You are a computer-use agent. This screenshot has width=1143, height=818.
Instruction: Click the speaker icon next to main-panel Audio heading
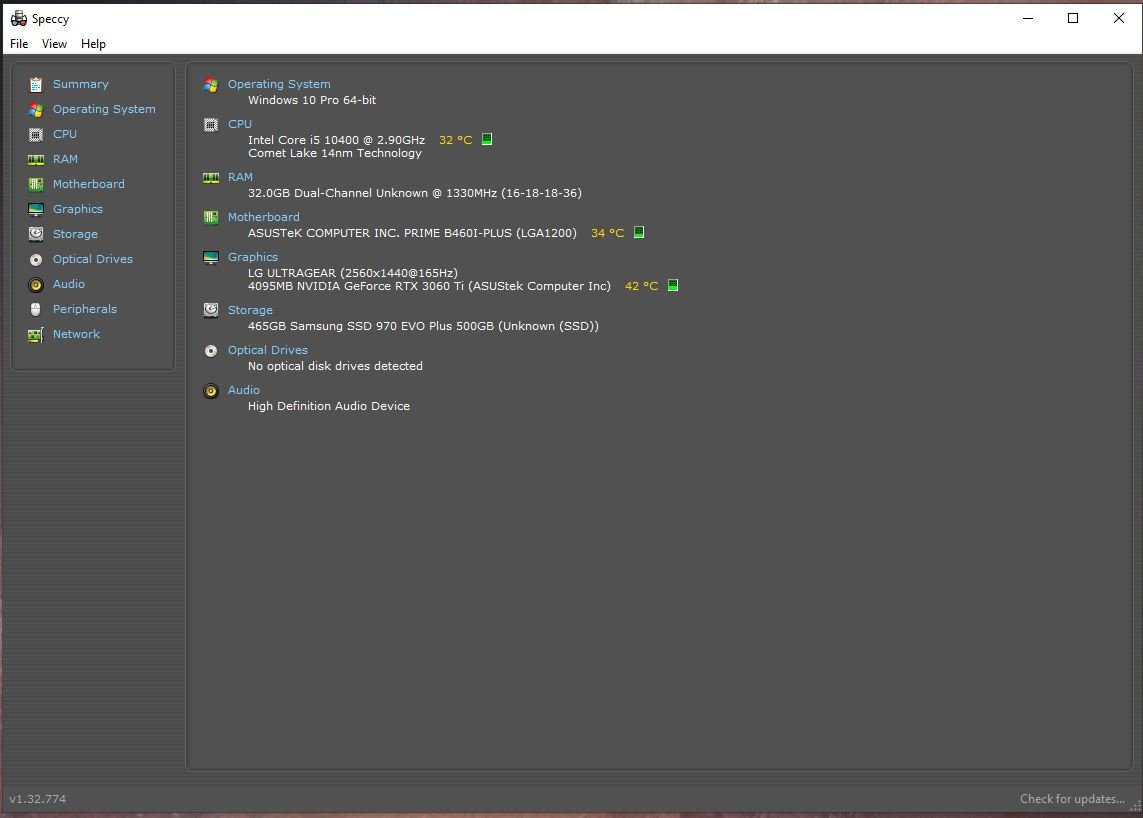click(211, 391)
